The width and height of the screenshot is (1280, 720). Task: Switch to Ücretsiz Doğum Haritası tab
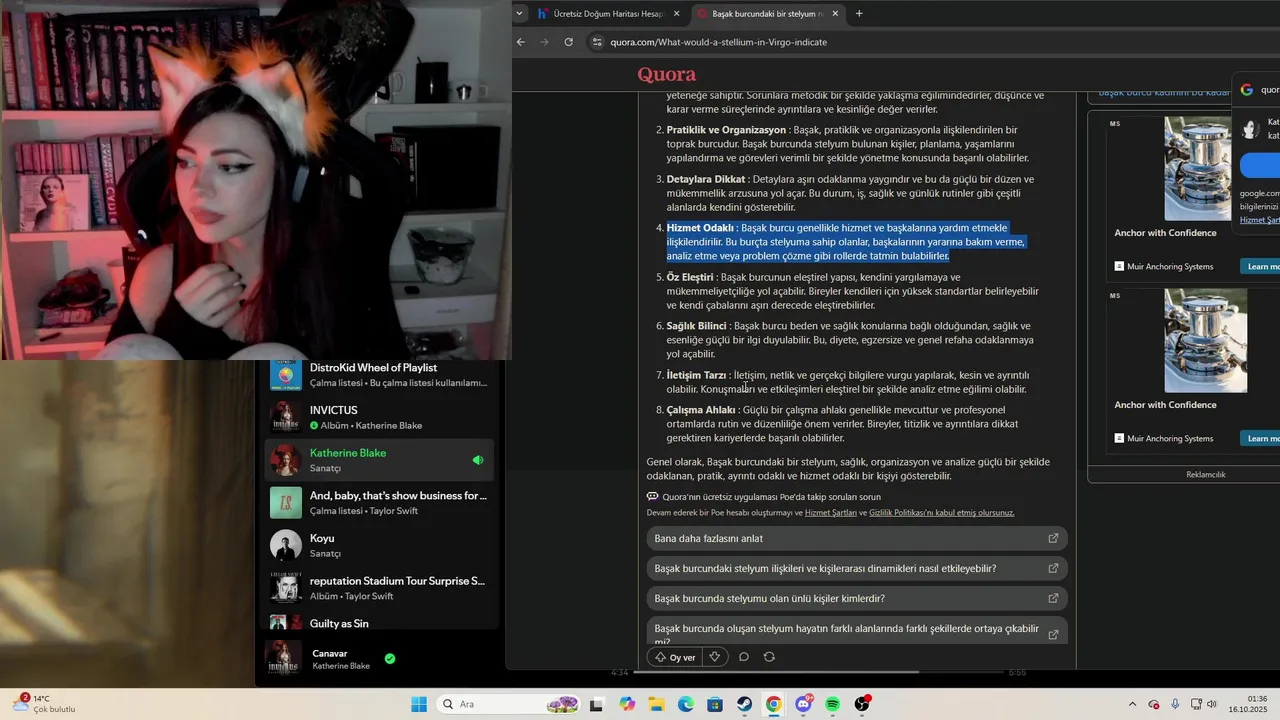[x=609, y=14]
